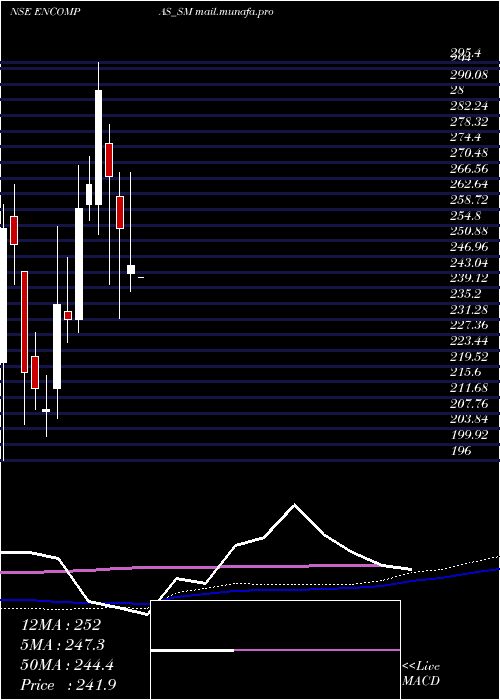Click the 215.6 price level label

465,373
